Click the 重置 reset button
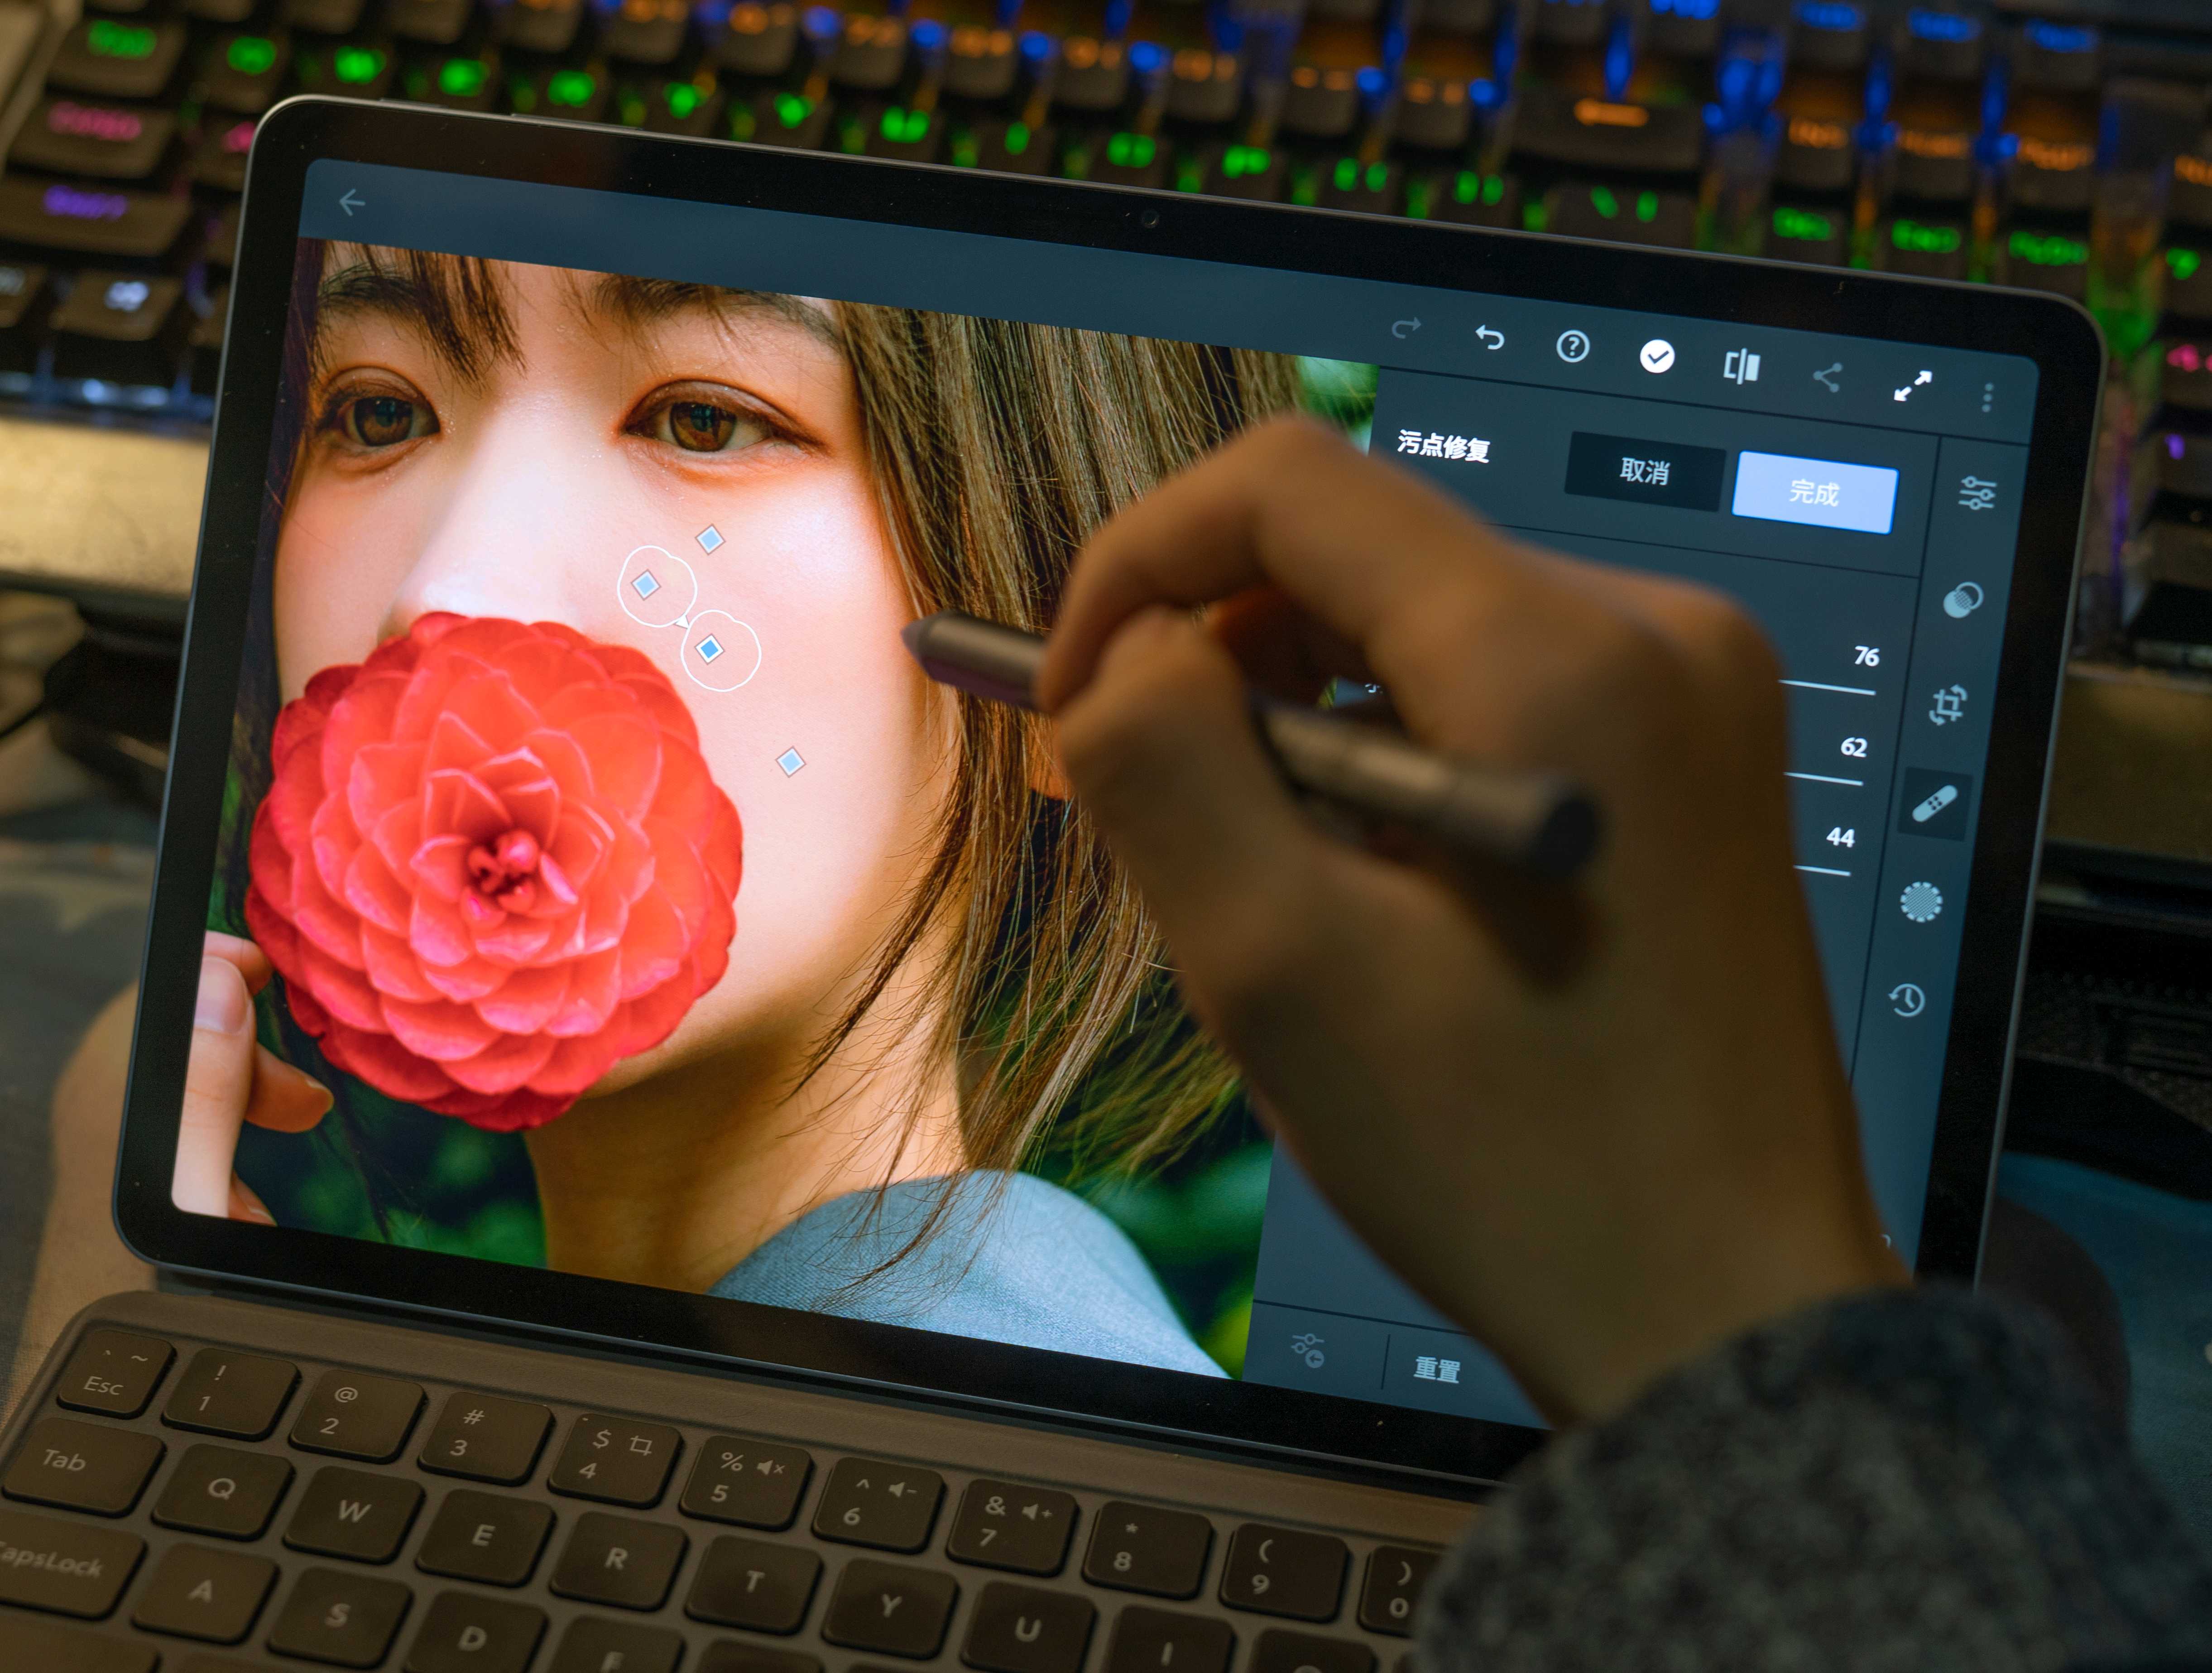2212x1673 pixels. point(1437,1369)
